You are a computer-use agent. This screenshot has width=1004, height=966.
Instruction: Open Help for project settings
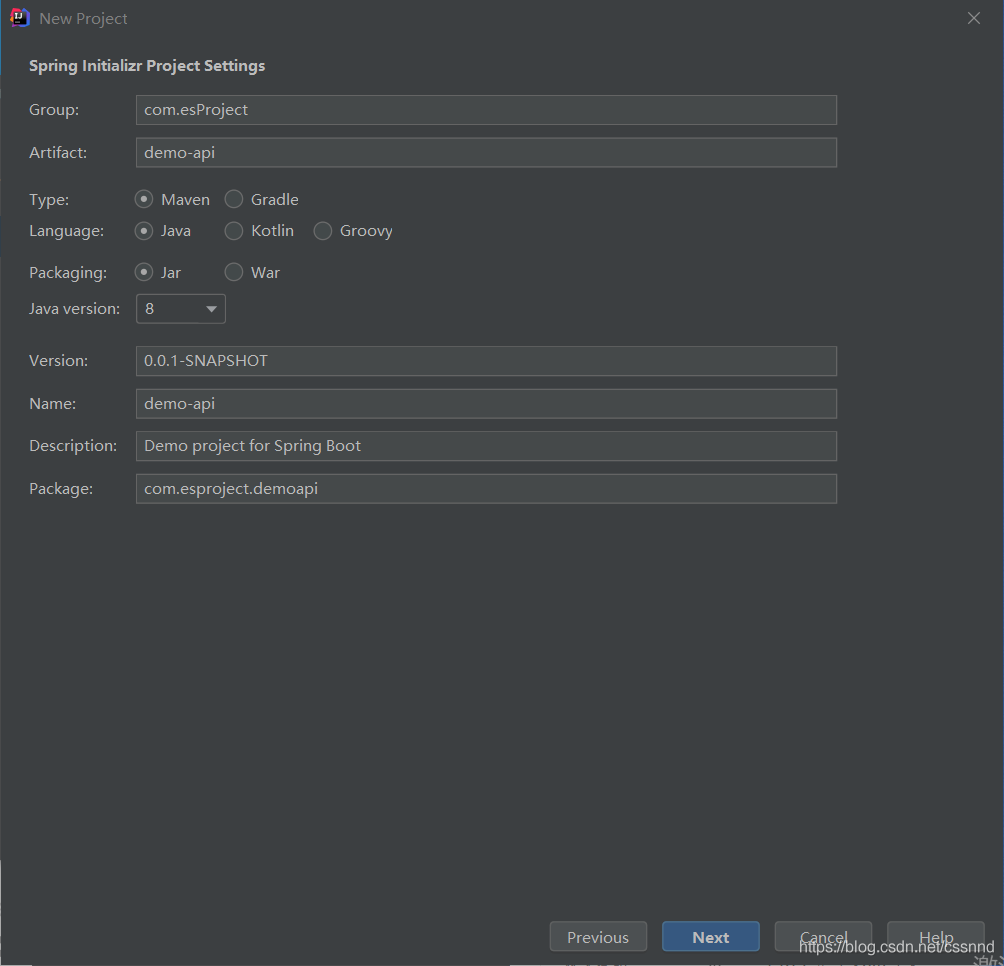[x=935, y=937]
